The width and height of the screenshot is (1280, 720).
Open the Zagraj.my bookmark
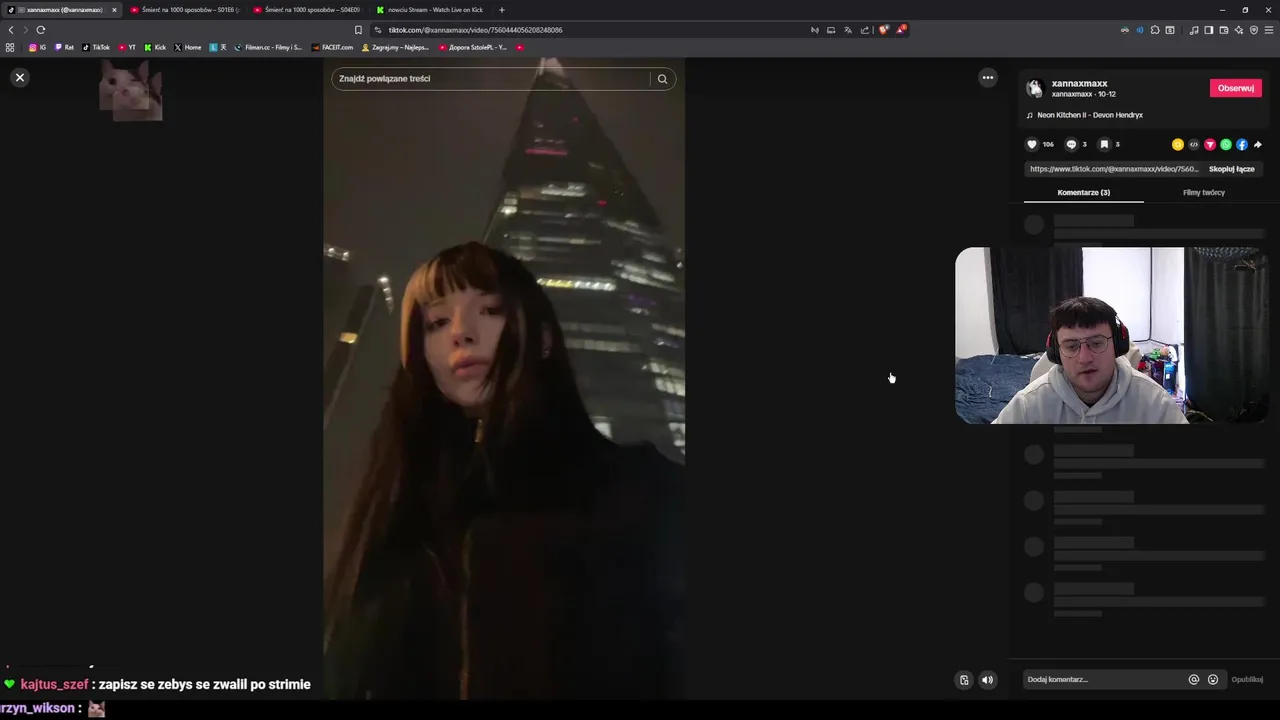pos(395,47)
